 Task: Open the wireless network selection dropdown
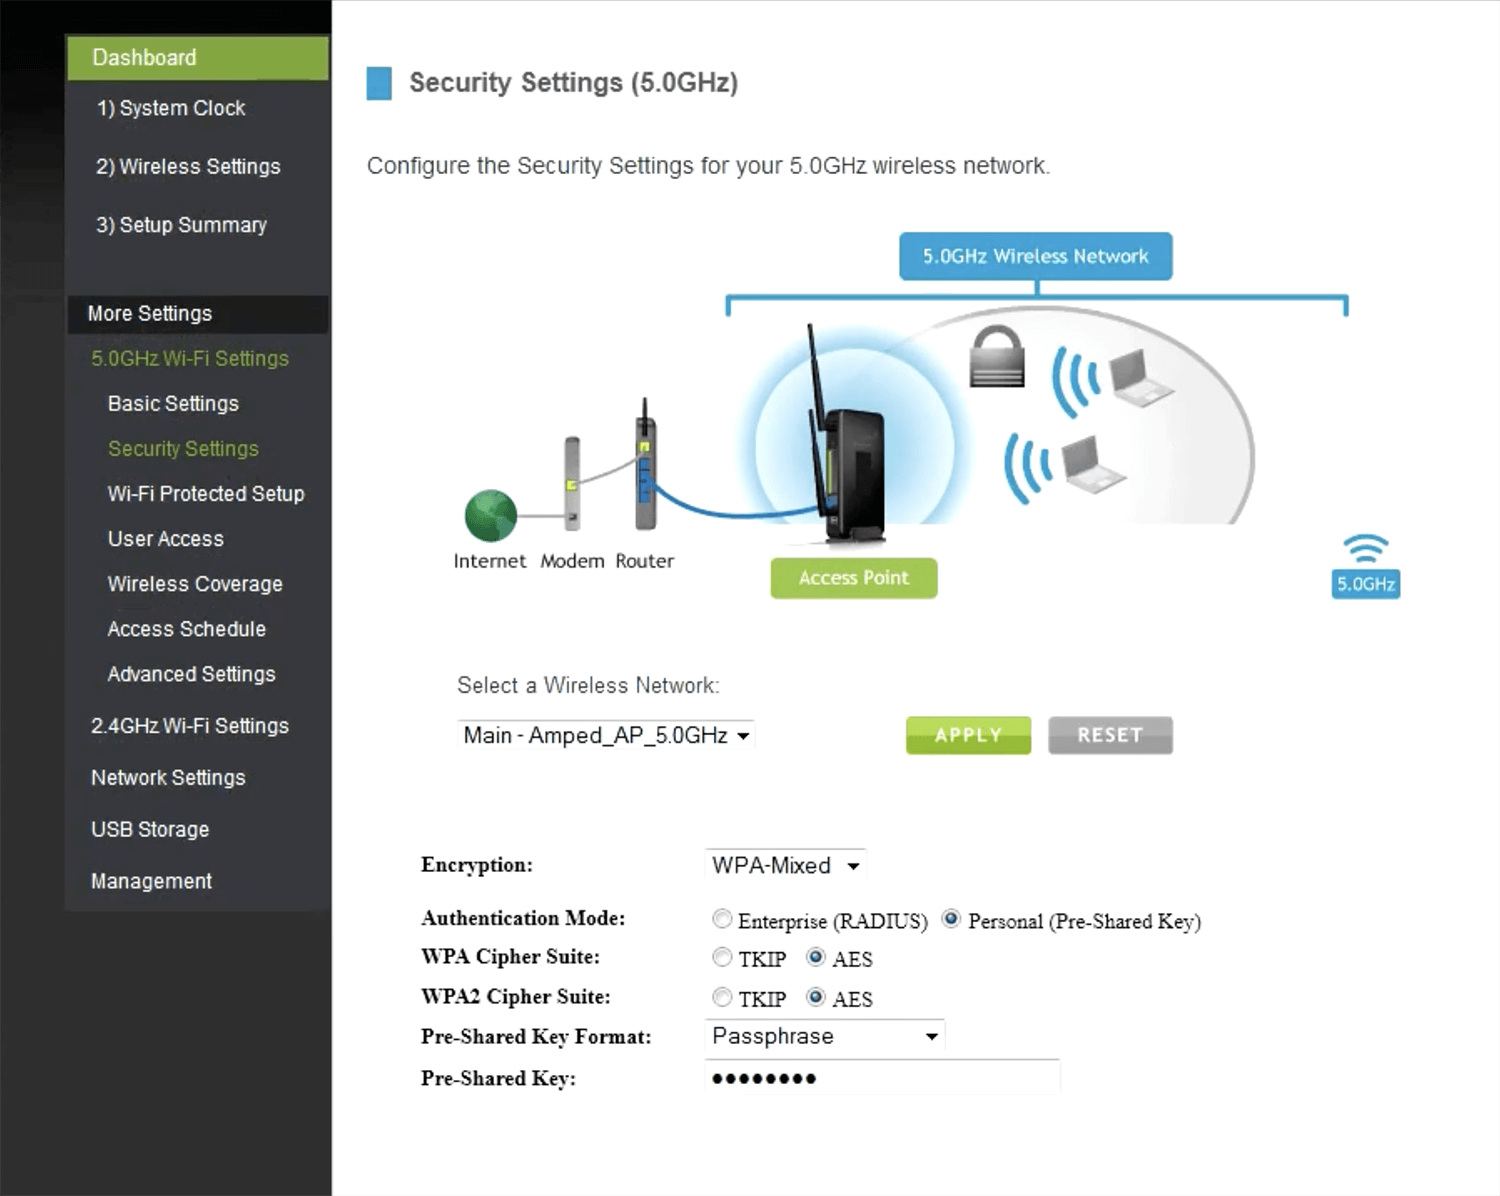605,736
